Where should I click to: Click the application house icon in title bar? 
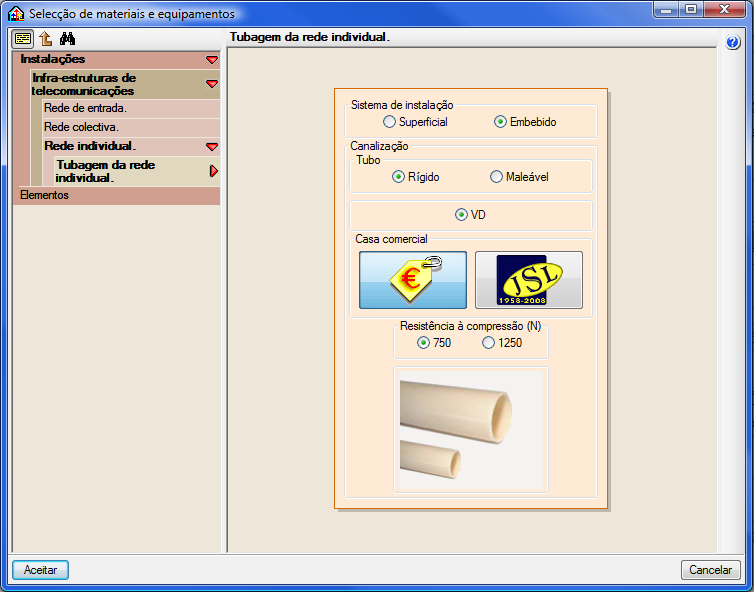pos(16,14)
